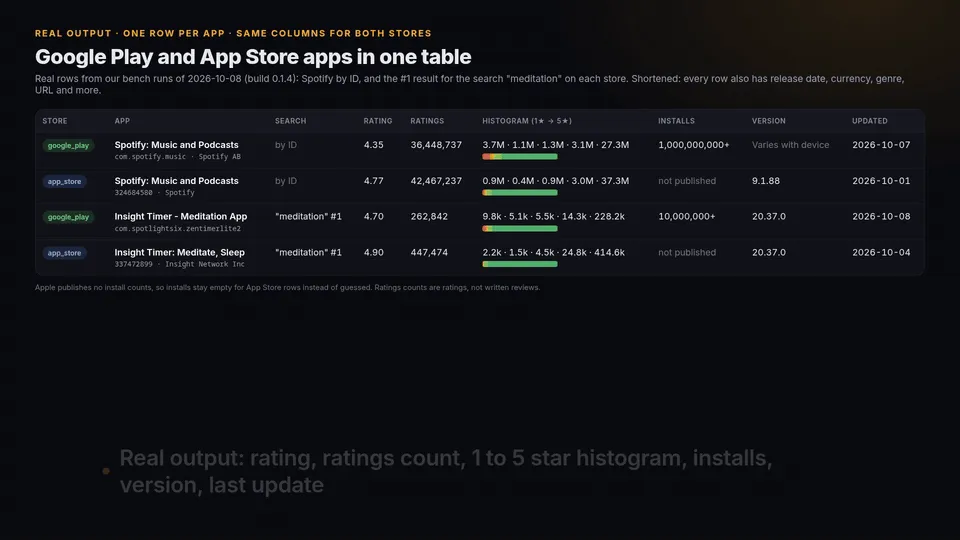Click the RATING column header
The height and width of the screenshot is (540, 960).
click(x=378, y=121)
